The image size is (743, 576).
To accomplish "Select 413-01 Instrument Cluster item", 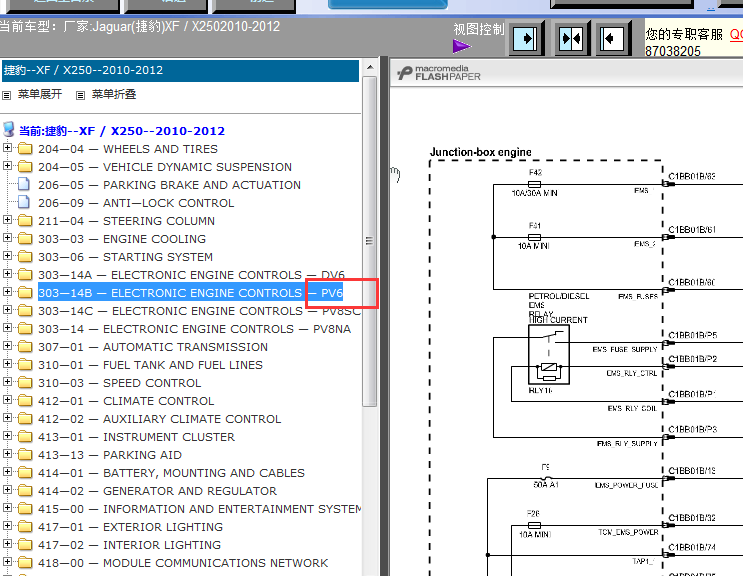I will point(136,437).
